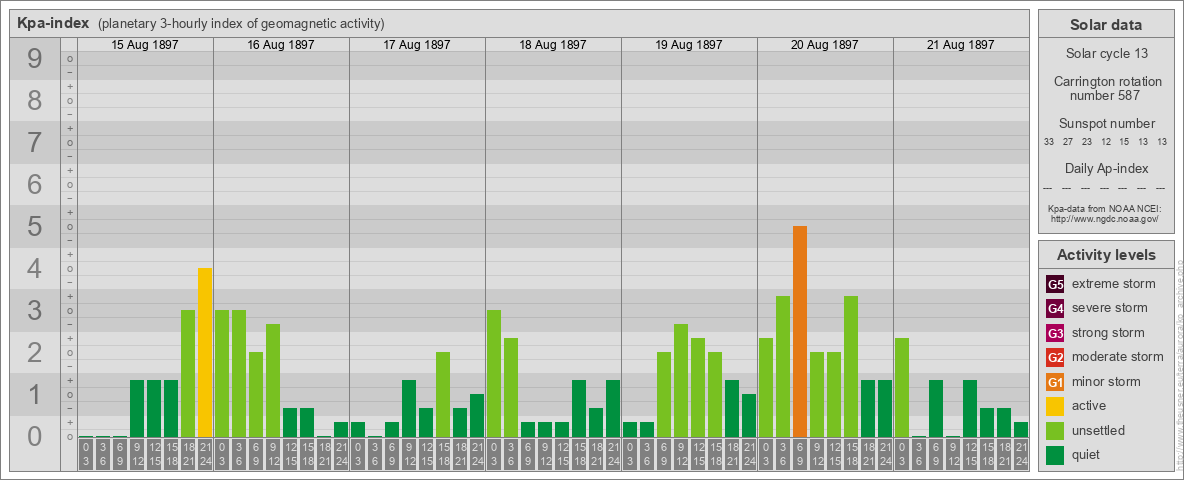Open the ngdc.noaa.gov data source link
Image resolution: width=1184 pixels, height=480 pixels.
pyautogui.click(x=1104, y=218)
